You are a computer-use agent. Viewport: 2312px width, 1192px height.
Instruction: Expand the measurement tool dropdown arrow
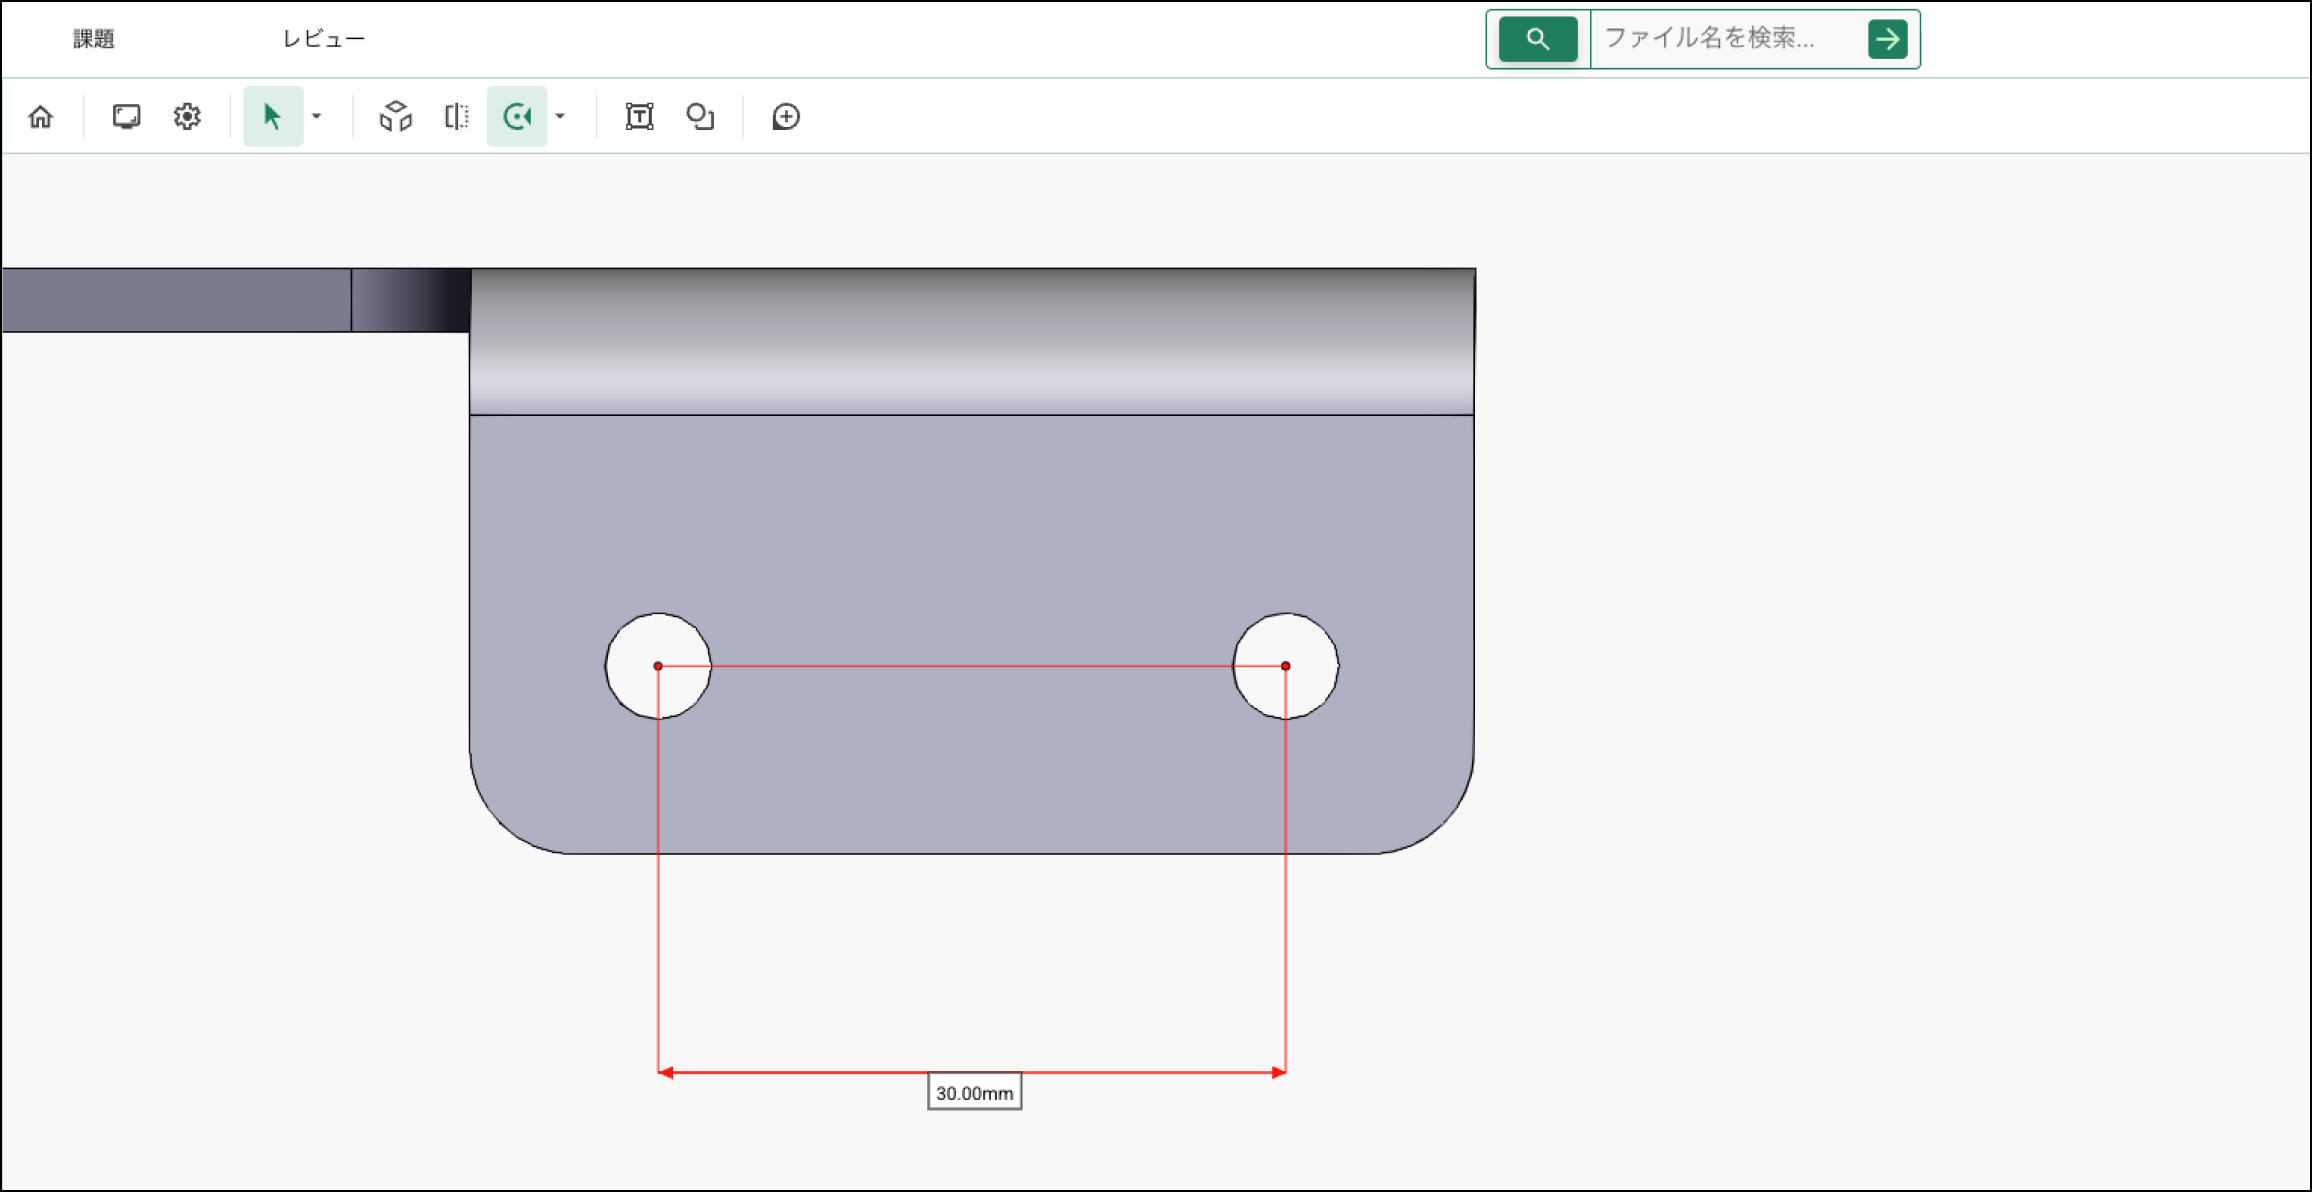560,117
